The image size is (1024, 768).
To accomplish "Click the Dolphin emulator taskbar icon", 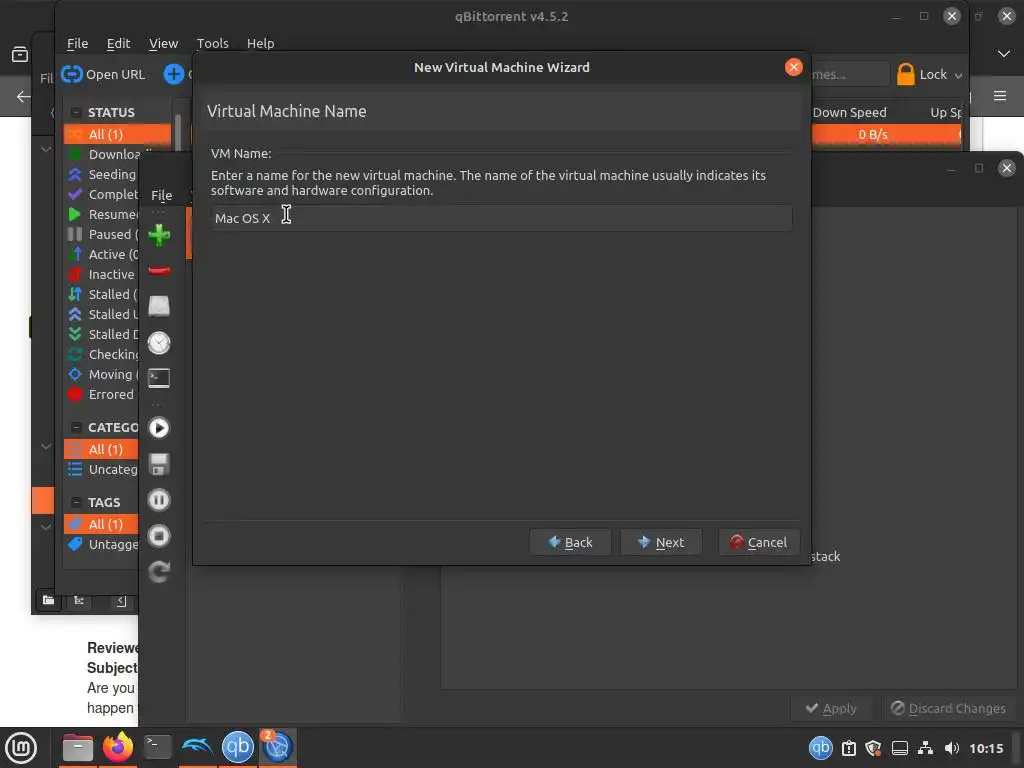I will click(x=197, y=747).
